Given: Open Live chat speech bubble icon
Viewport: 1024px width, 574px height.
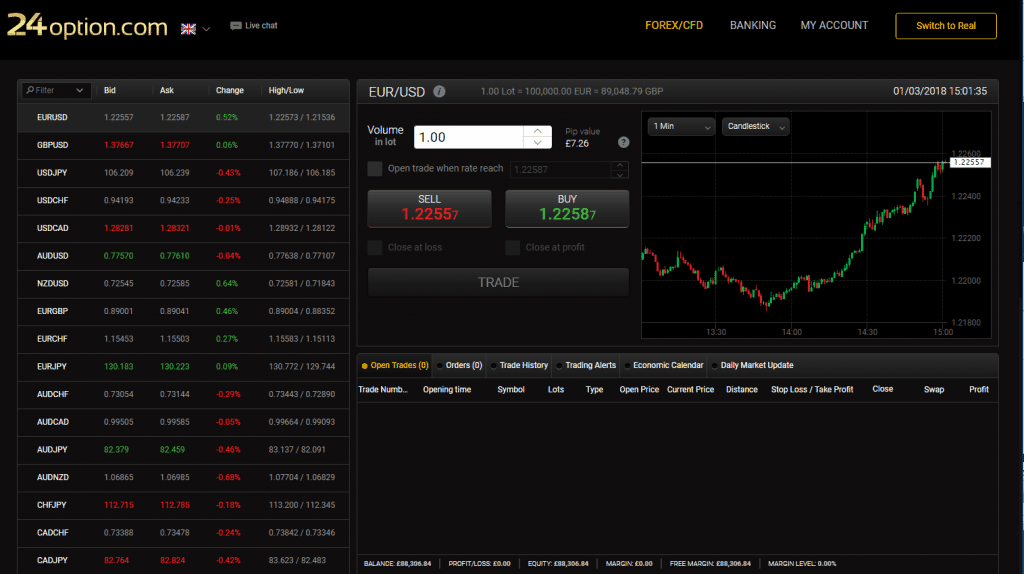Looking at the screenshot, I should [236, 26].
